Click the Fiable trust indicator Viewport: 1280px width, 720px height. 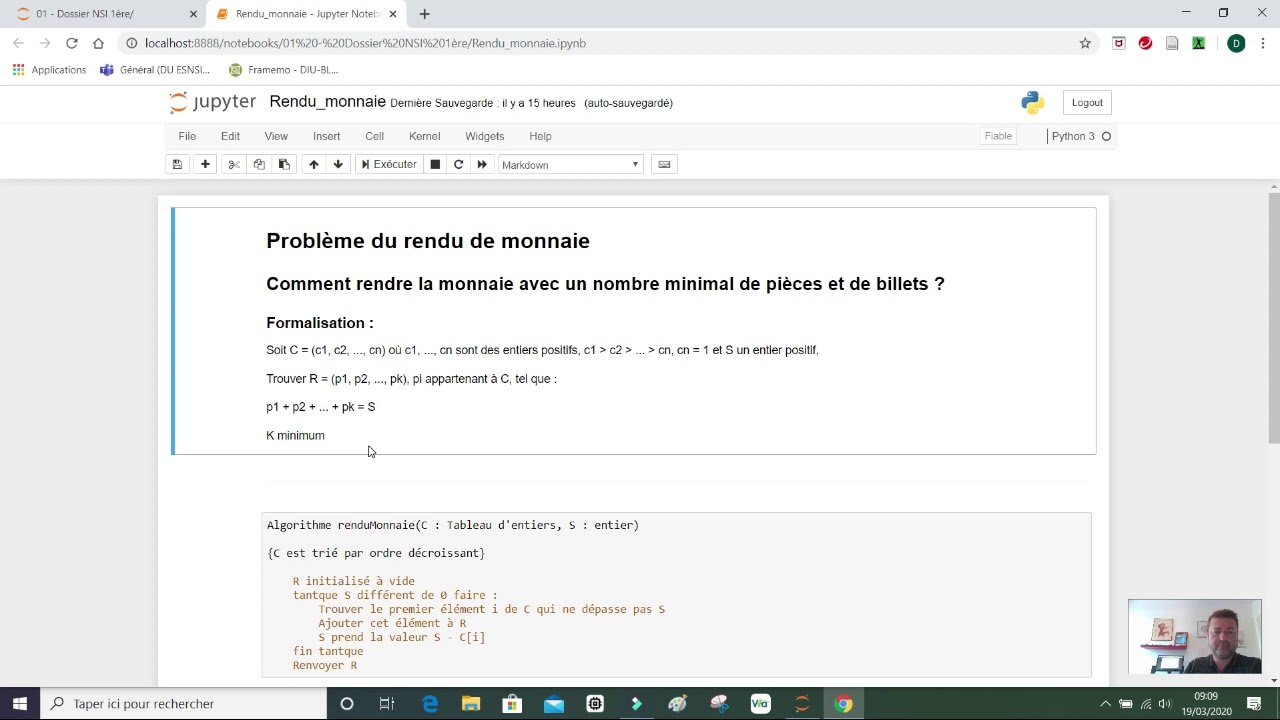pos(998,136)
